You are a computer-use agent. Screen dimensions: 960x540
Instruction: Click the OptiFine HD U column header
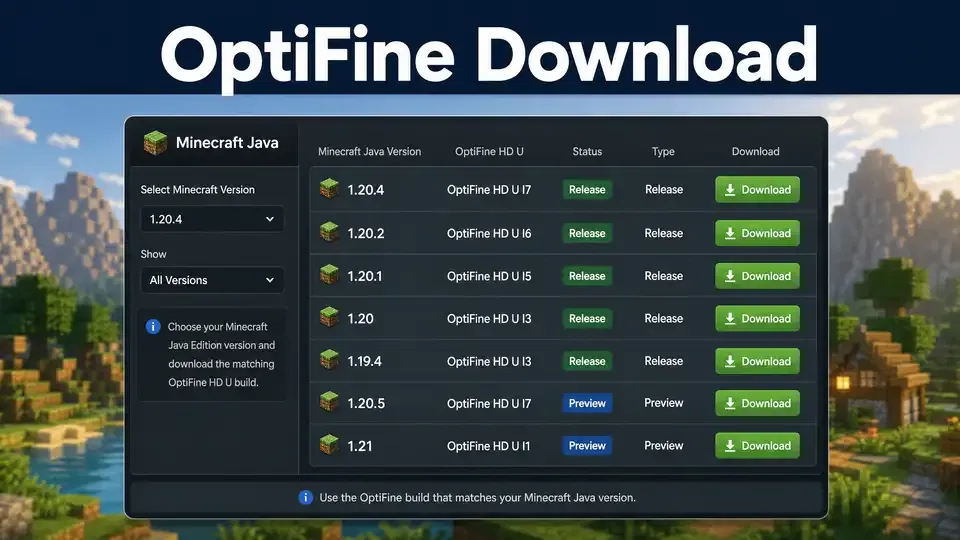[489, 151]
